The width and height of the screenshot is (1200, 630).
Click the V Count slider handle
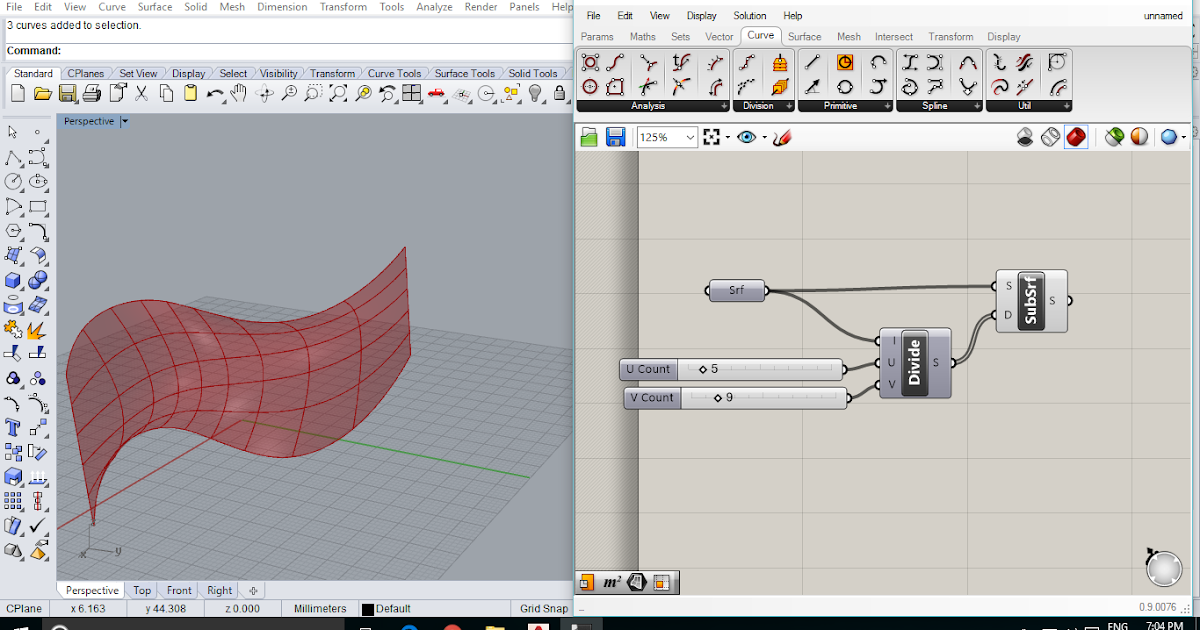click(x=718, y=397)
